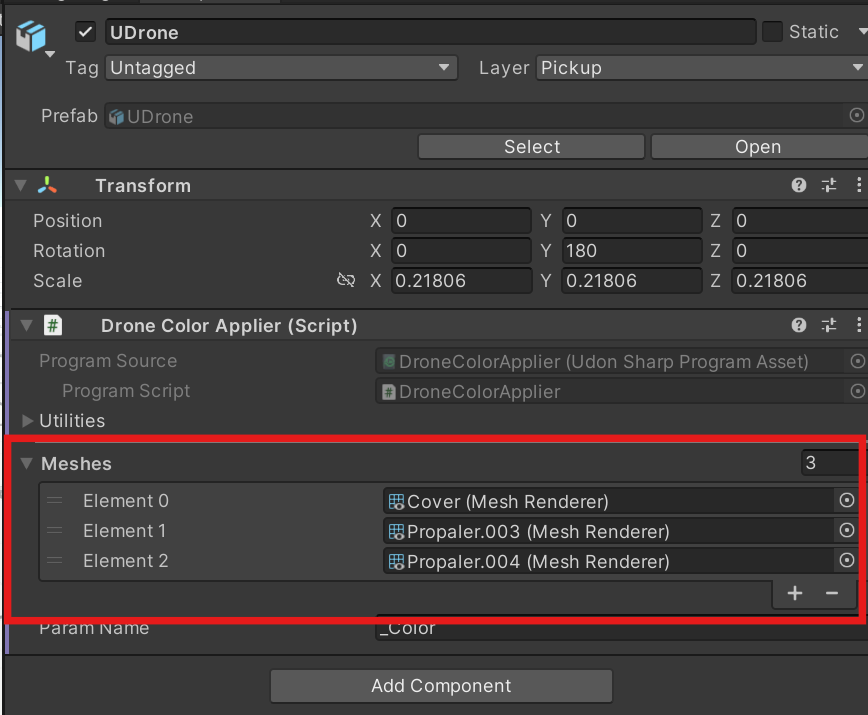Add a new Meshes element with plus
This screenshot has width=868, height=715.
coord(795,593)
